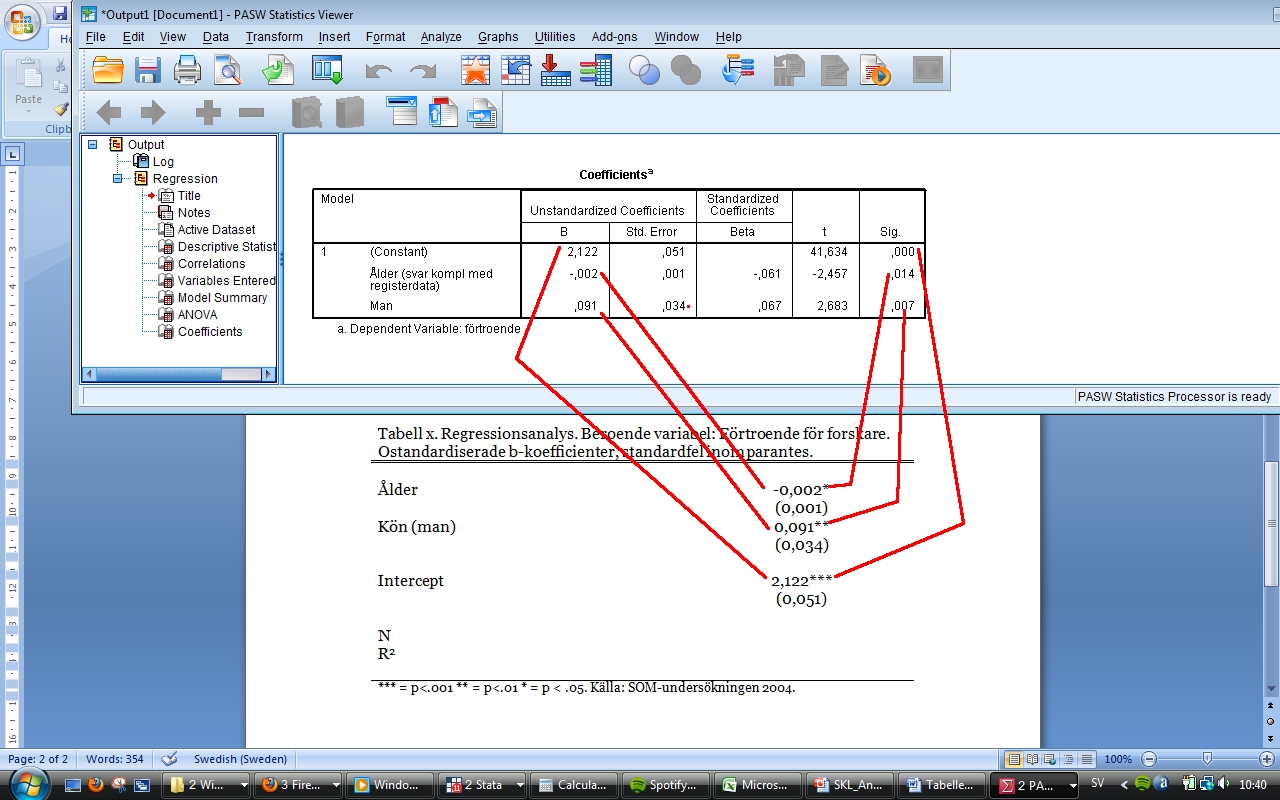
Task: Save output with the floppy disk icon
Action: [x=148, y=71]
